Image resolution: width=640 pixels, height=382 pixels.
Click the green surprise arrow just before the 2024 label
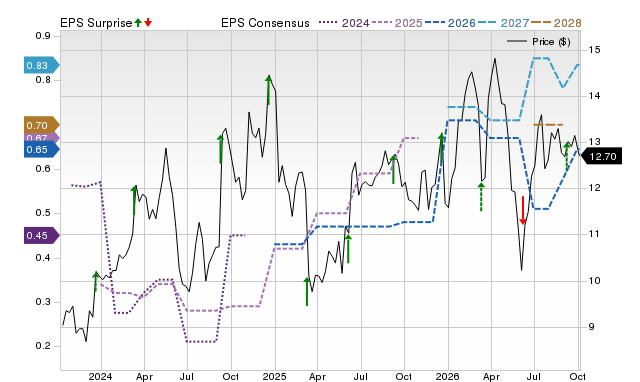(x=96, y=281)
